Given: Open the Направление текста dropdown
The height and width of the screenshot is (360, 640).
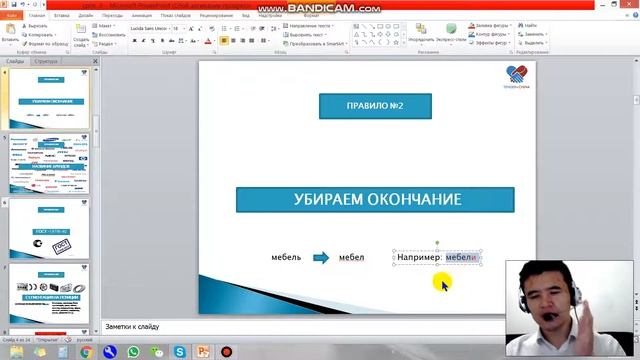Looking at the screenshot, I should [308, 26].
